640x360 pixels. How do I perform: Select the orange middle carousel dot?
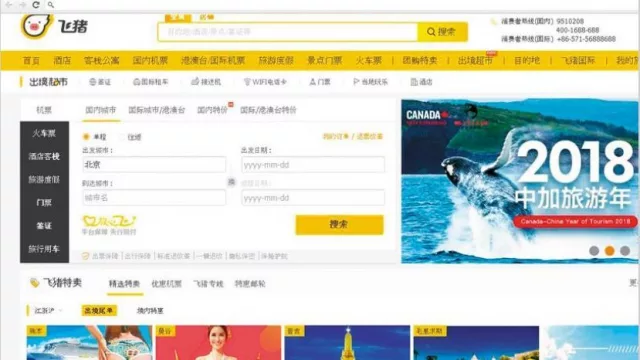coord(610,251)
